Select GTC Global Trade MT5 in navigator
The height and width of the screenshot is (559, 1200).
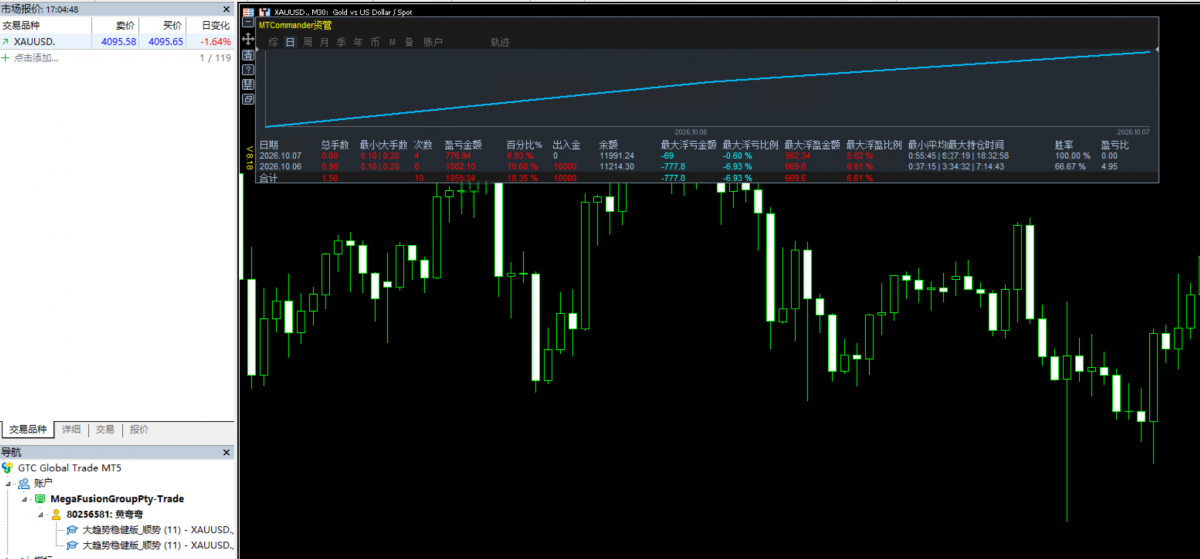pyautogui.click(x=69, y=467)
